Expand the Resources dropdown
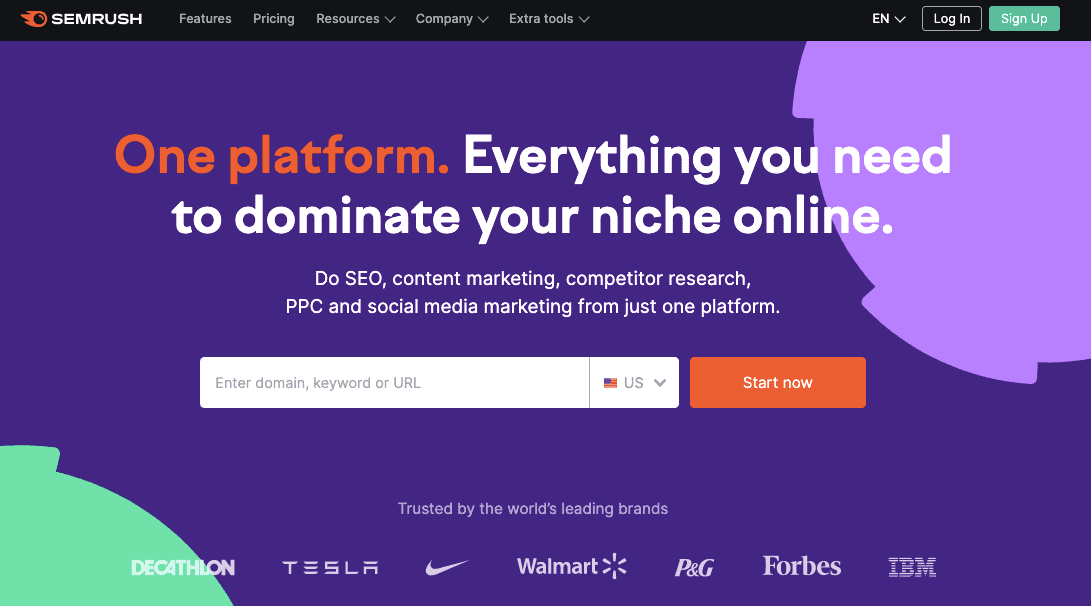 tap(355, 18)
